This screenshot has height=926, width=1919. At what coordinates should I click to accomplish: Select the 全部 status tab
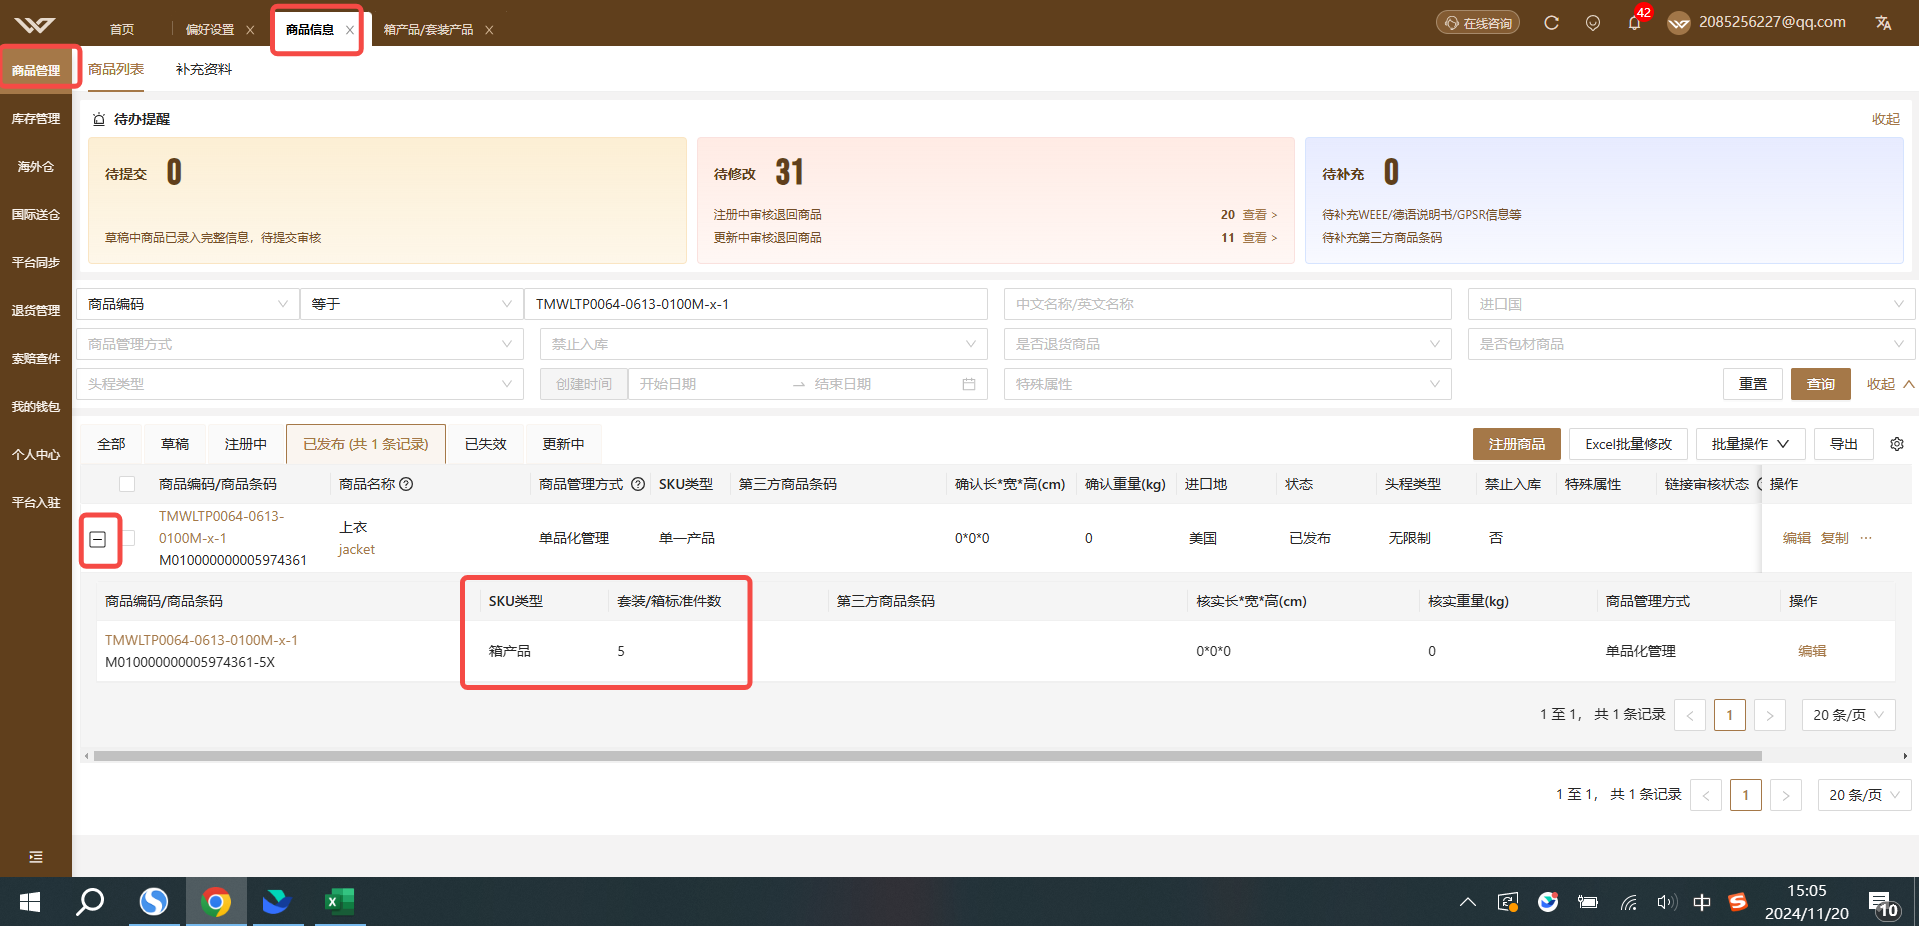(111, 444)
